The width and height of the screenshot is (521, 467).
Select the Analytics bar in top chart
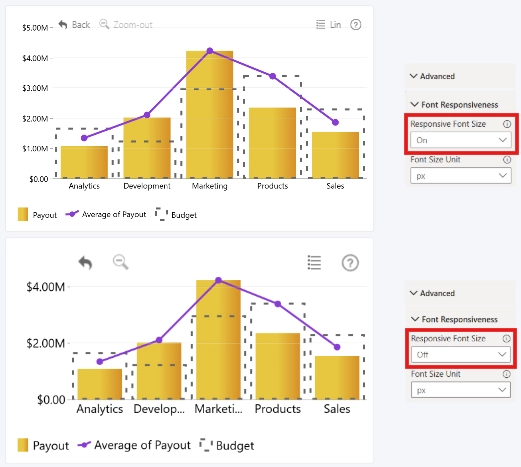[84, 162]
